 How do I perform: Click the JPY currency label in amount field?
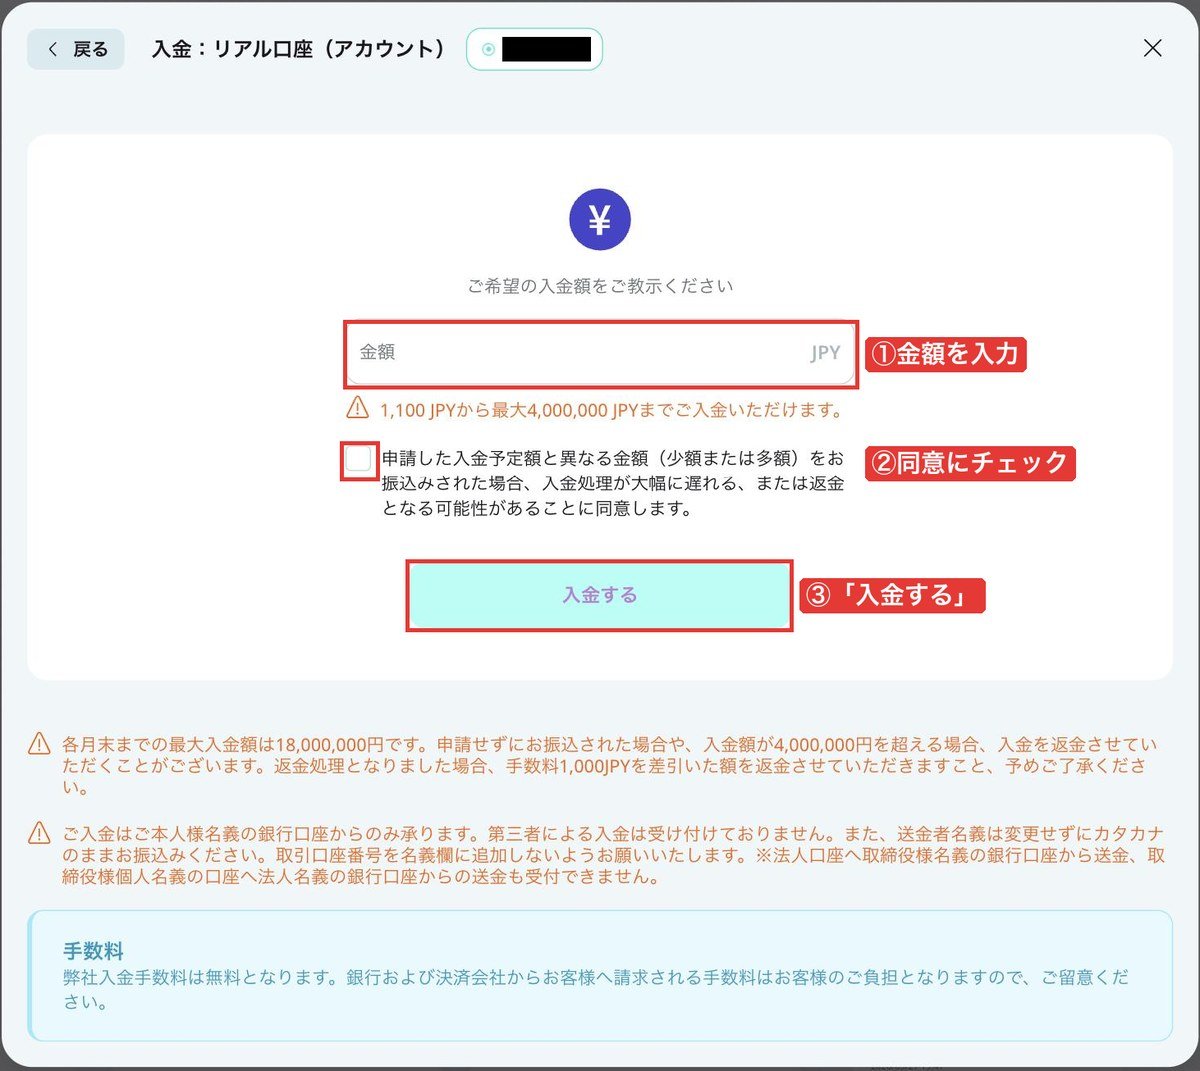[x=825, y=353]
